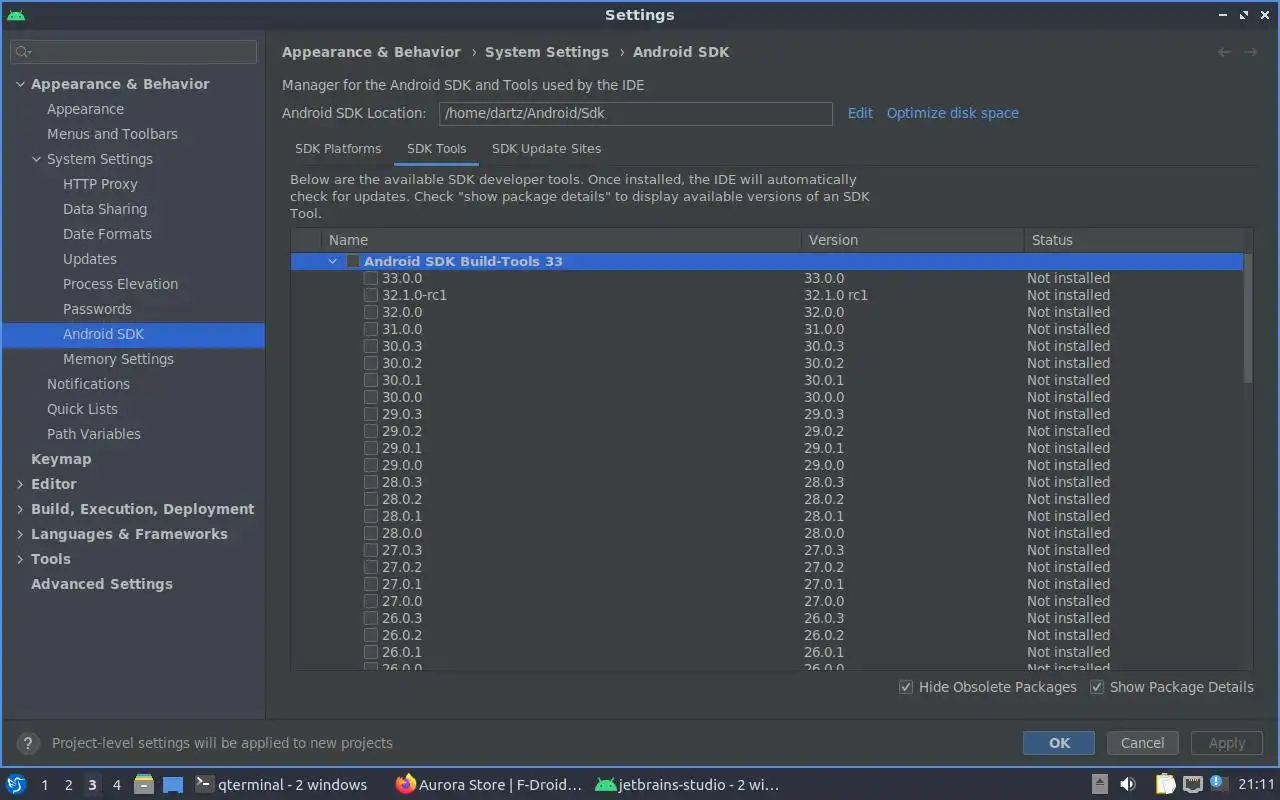Check the 28.0.3 build tools checkbox

click(x=370, y=482)
